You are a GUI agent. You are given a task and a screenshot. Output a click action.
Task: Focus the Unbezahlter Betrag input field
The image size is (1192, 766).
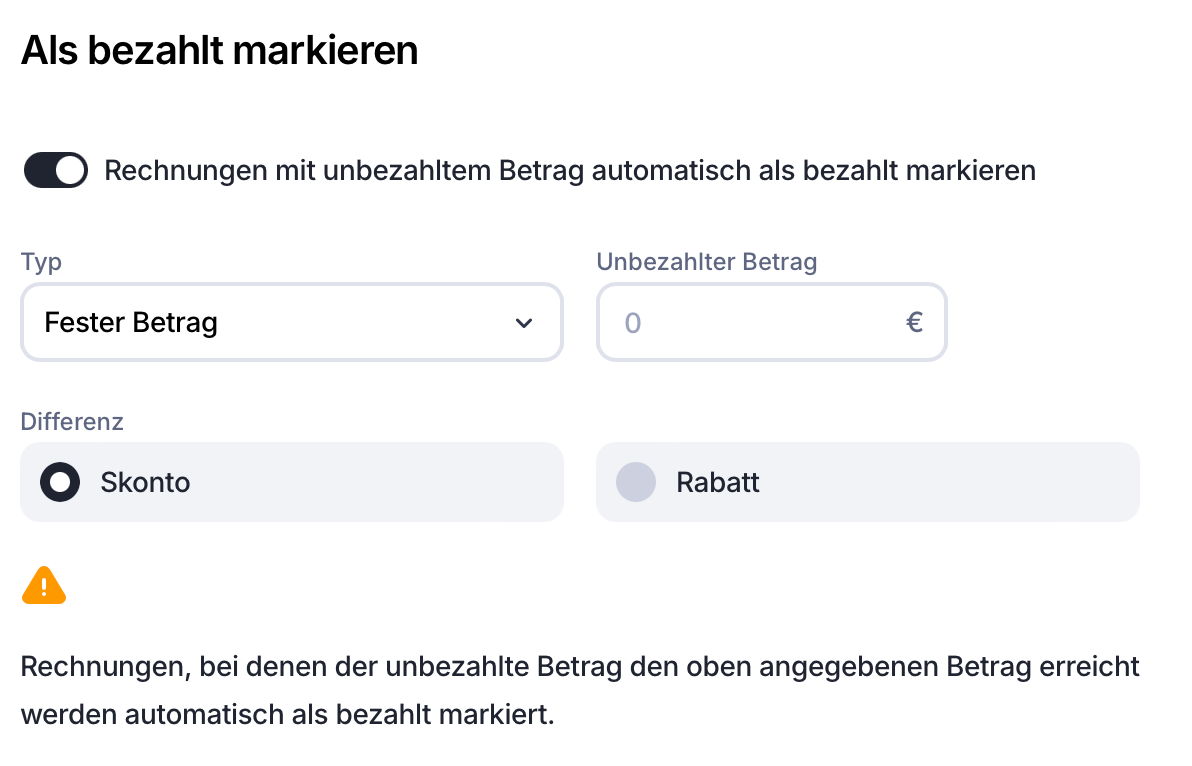point(760,323)
